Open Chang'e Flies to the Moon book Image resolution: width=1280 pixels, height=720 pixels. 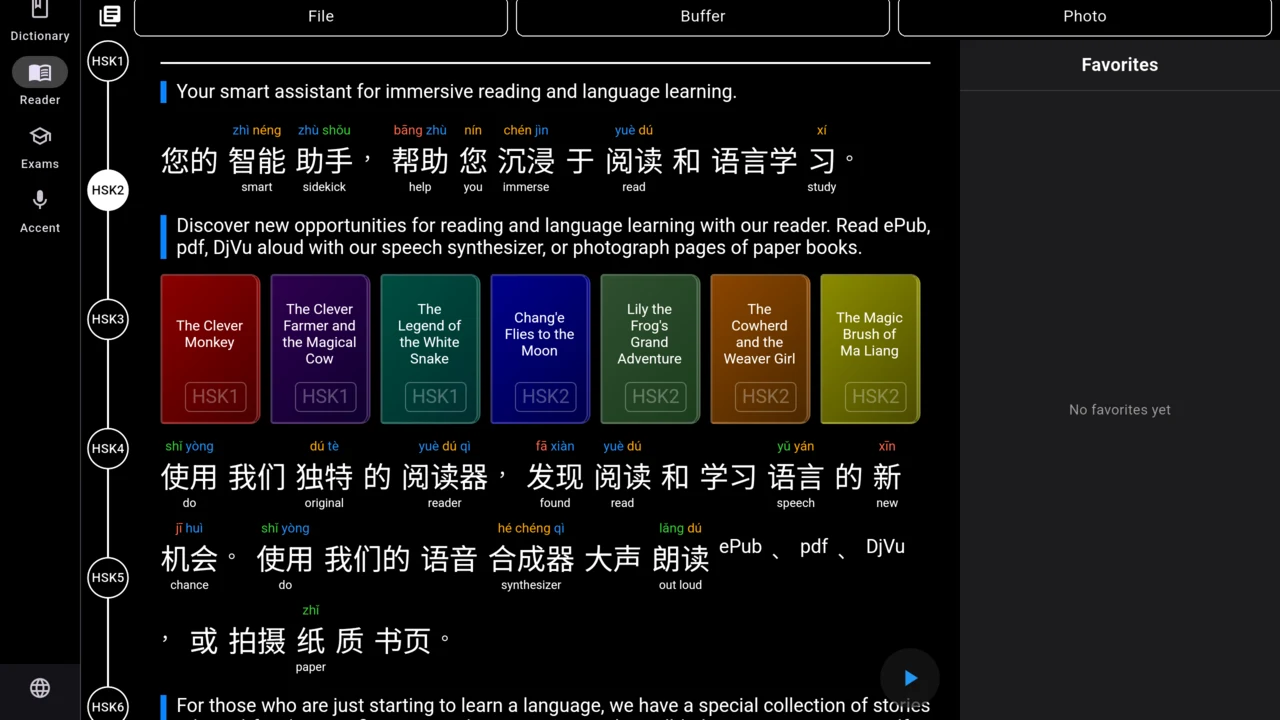point(540,349)
